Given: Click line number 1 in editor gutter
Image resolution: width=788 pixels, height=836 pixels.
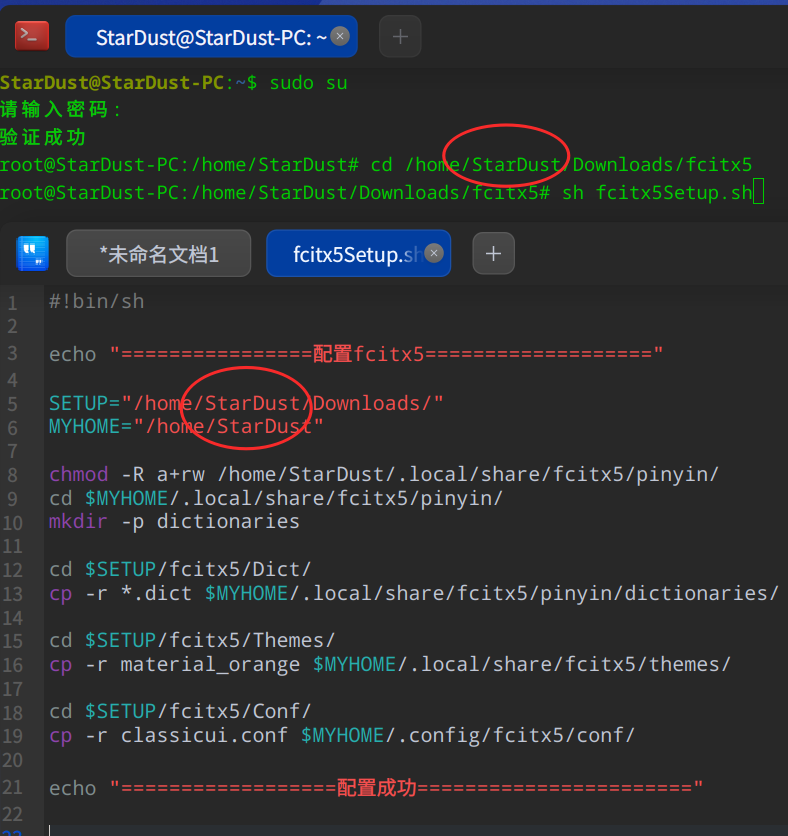Looking at the screenshot, I should click(x=12, y=304).
